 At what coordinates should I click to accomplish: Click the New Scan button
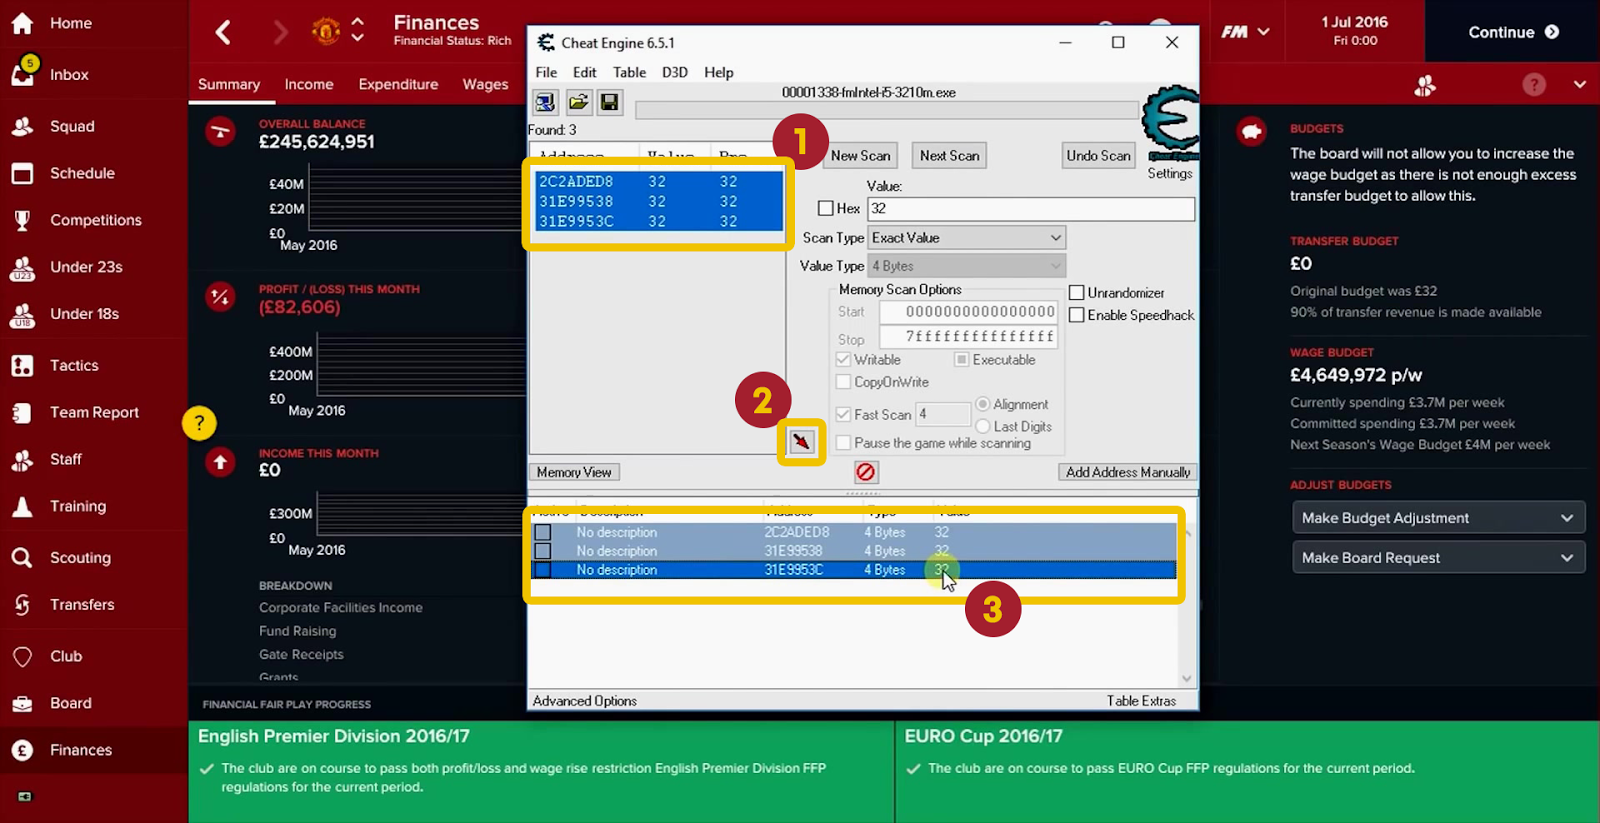click(x=860, y=156)
